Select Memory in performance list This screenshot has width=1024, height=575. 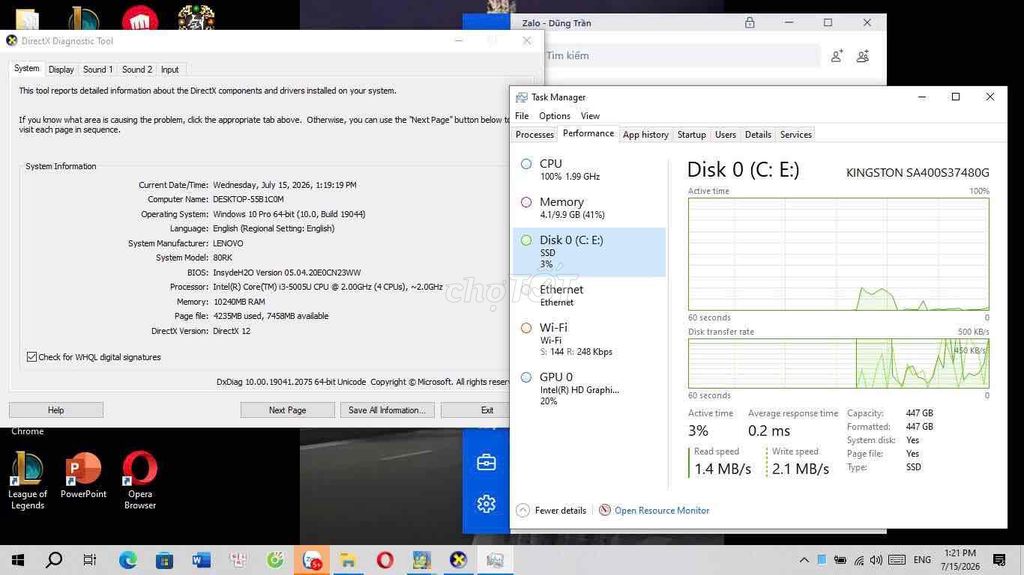click(589, 208)
